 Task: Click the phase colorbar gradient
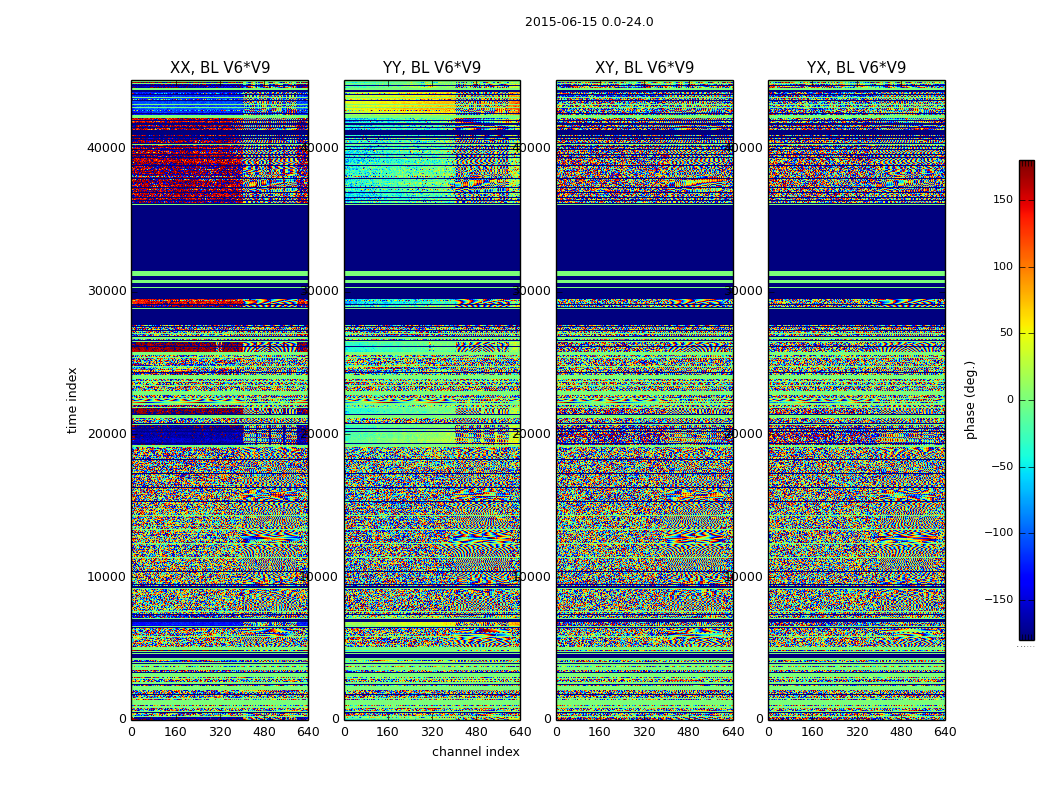click(1027, 400)
